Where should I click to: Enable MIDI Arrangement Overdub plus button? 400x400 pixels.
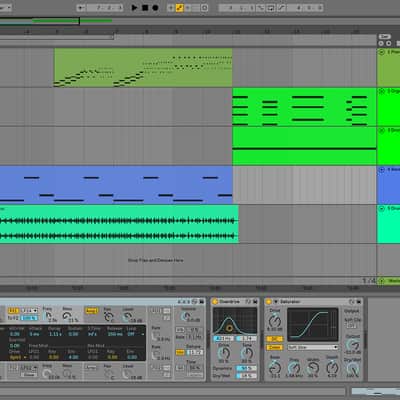(x=171, y=7)
